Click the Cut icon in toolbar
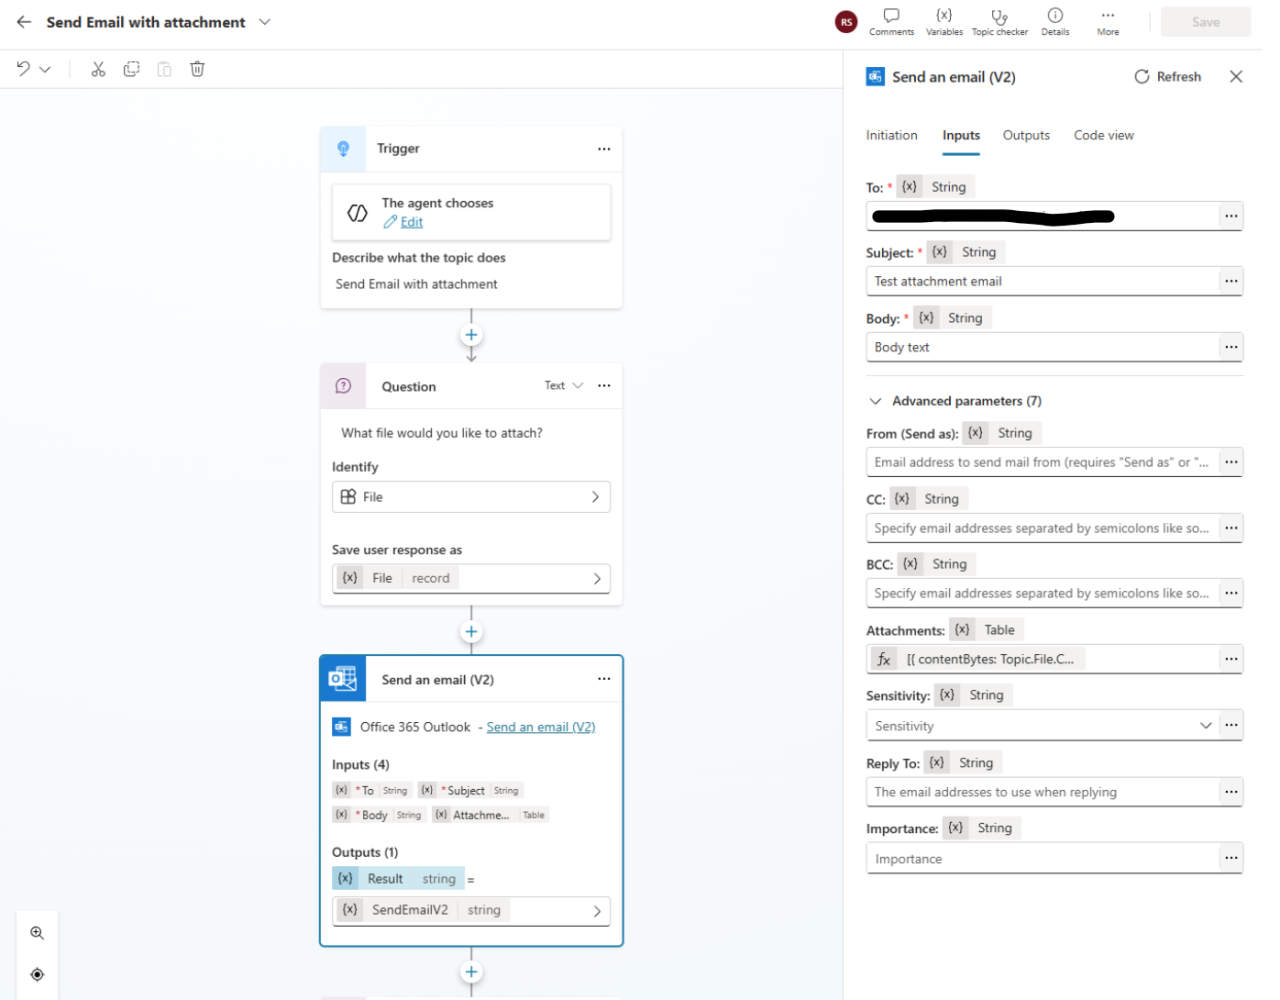The image size is (1280, 1000). [98, 69]
